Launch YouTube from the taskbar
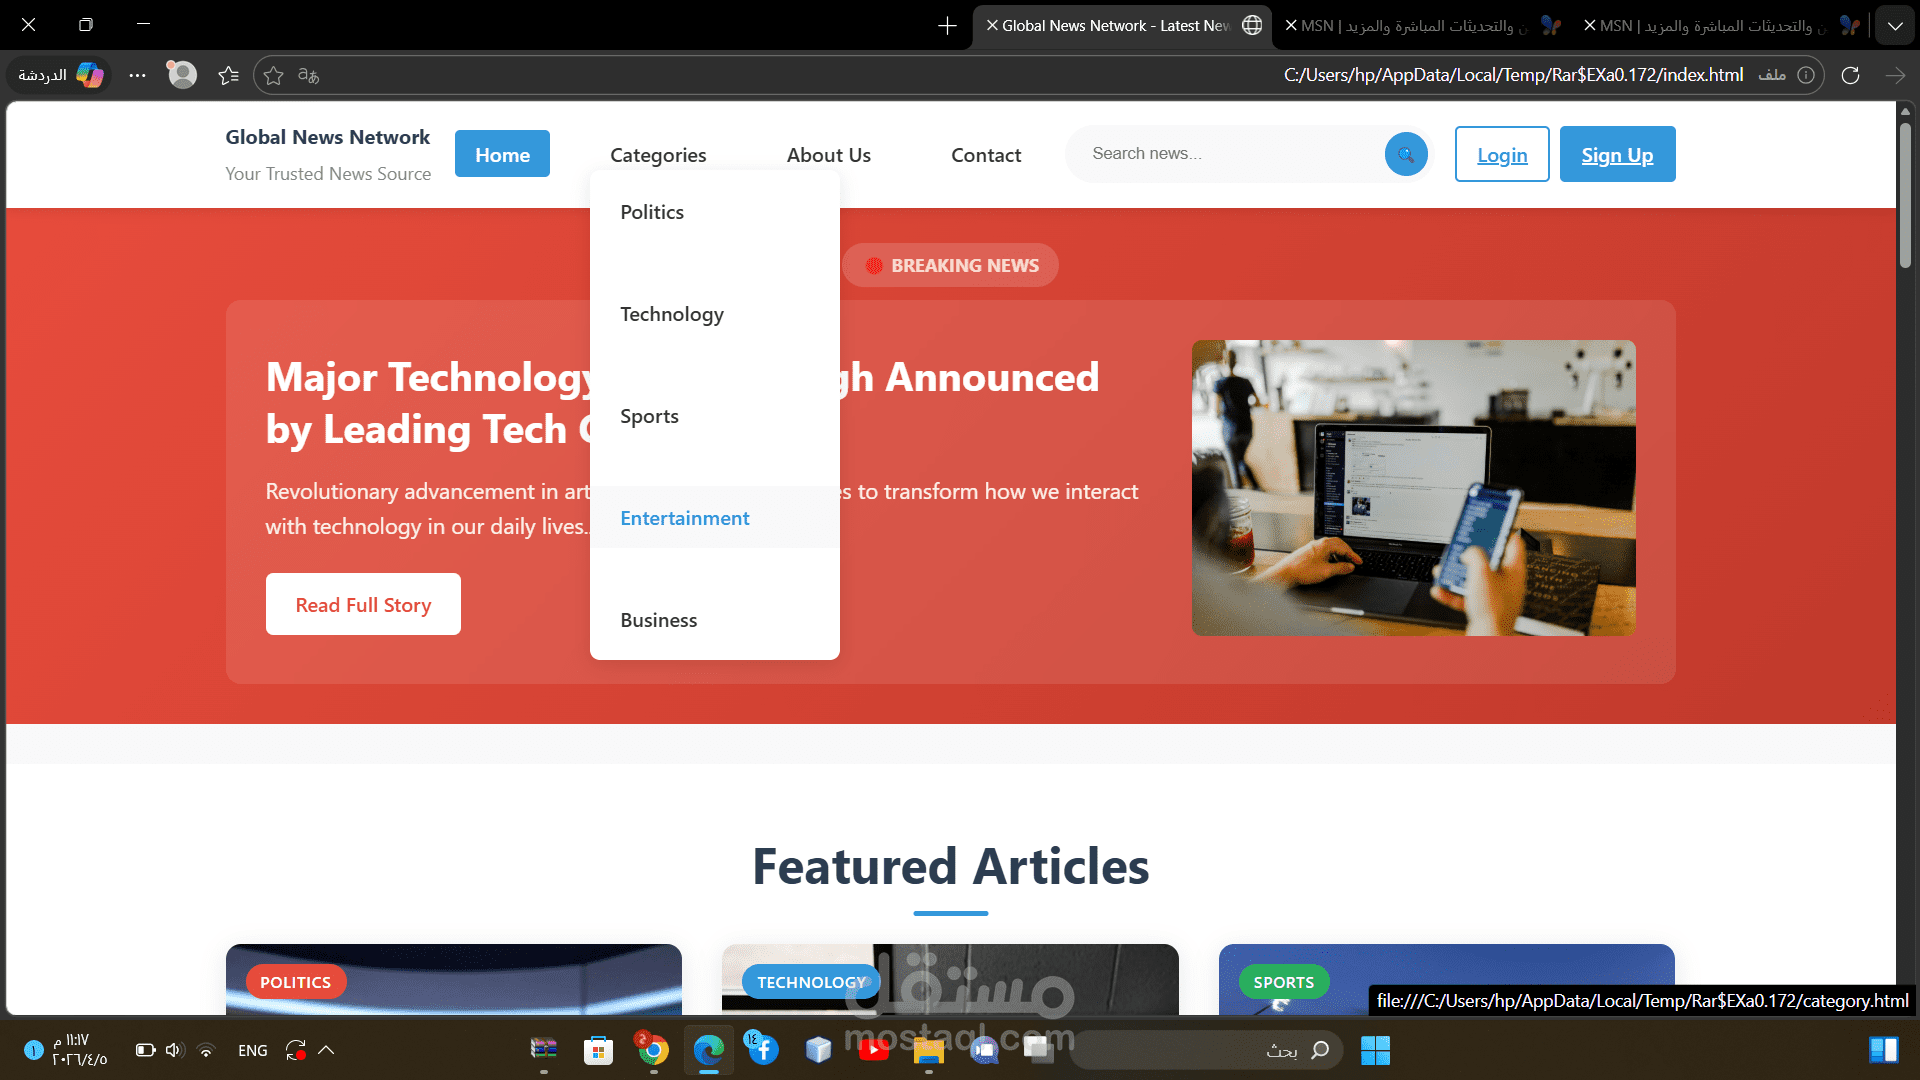Screen dimensions: 1920x1080 click(875, 1050)
